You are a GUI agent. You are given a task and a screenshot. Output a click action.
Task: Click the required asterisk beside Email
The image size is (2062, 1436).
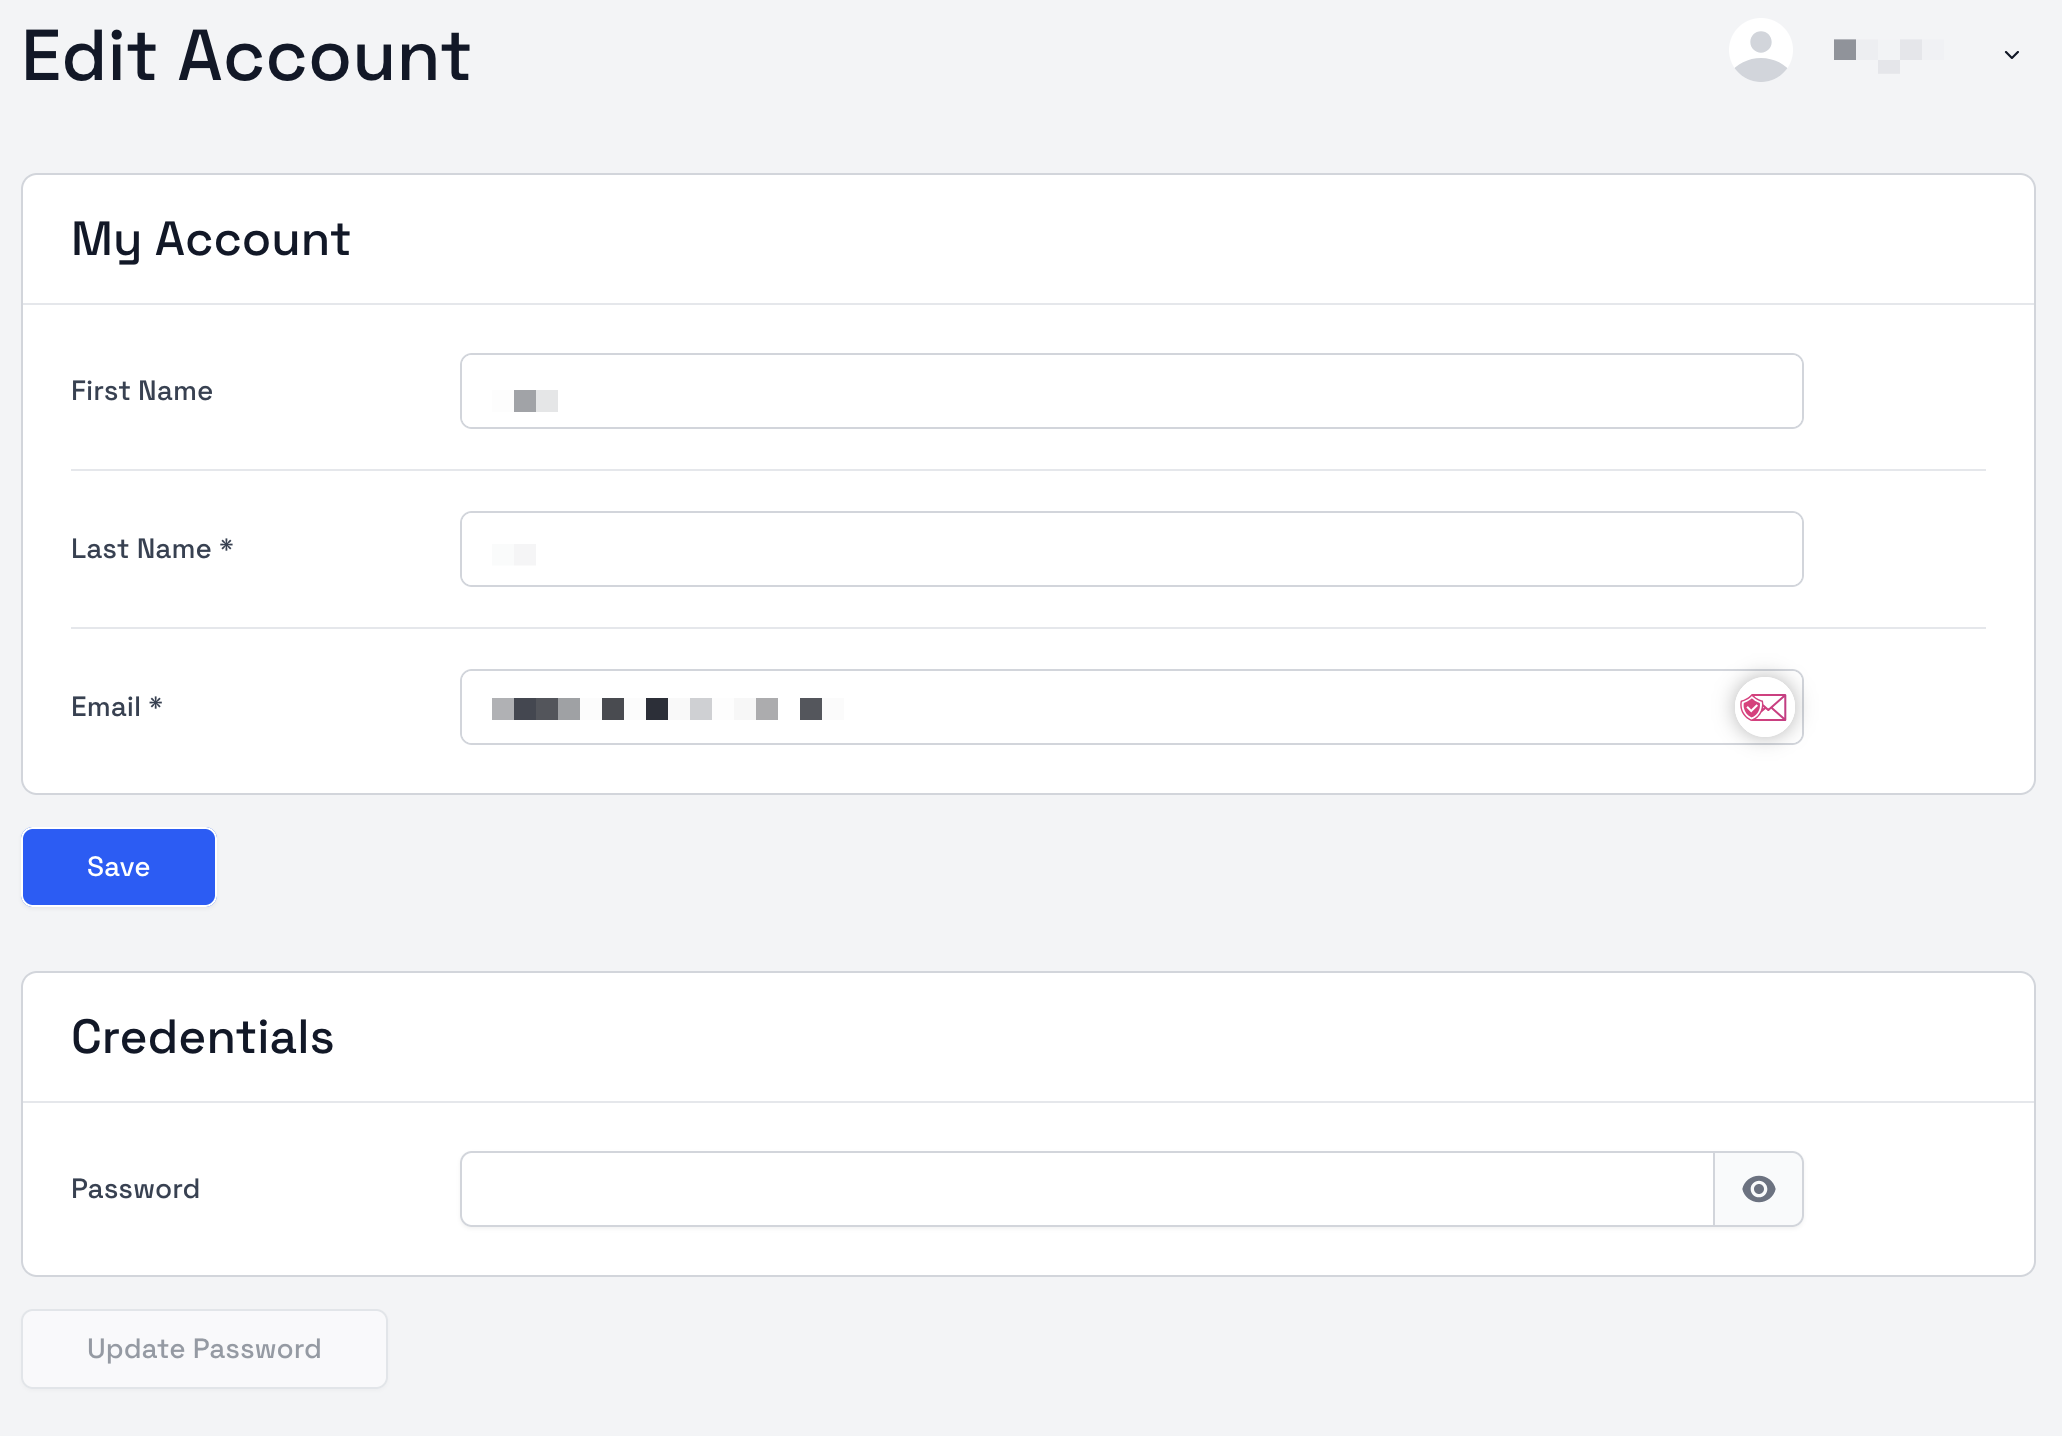[x=155, y=704]
